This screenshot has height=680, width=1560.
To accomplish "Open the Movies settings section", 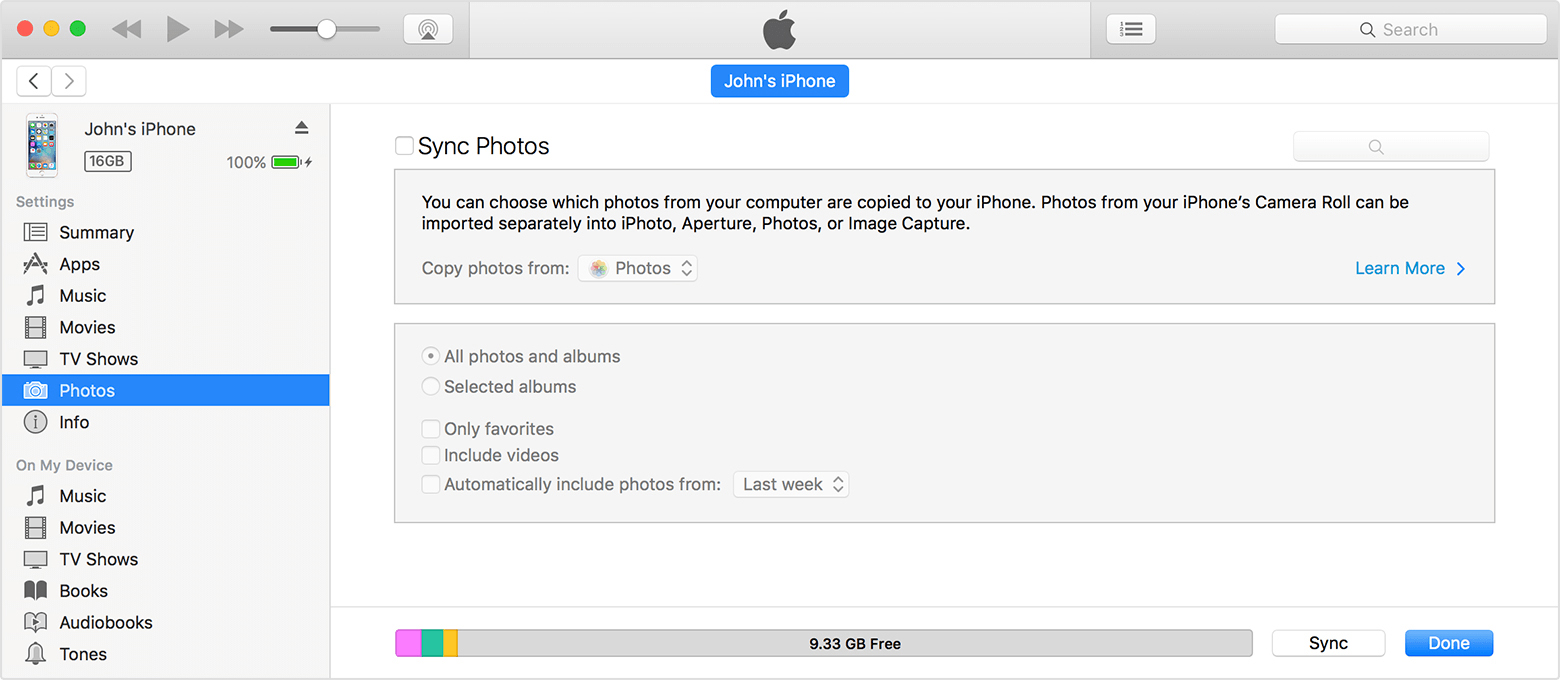I will [166, 327].
